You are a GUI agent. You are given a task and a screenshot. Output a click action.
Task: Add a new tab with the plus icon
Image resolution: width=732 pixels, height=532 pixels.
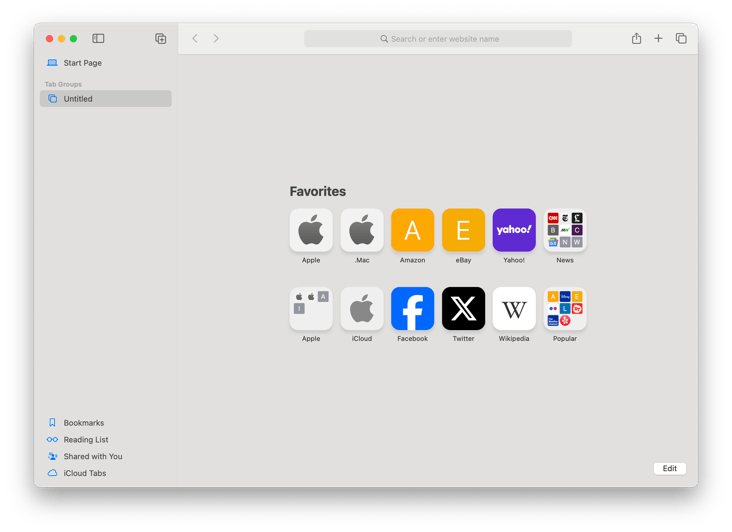(658, 38)
